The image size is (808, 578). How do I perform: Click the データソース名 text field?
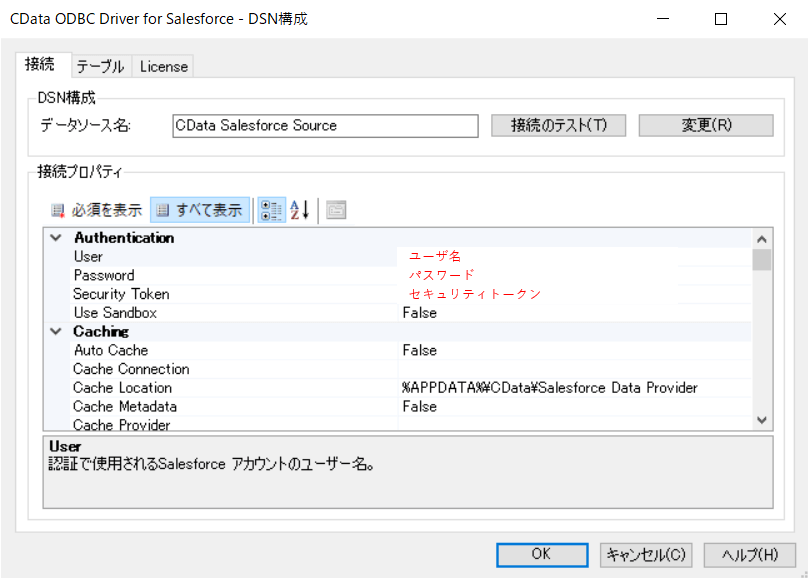click(x=325, y=125)
